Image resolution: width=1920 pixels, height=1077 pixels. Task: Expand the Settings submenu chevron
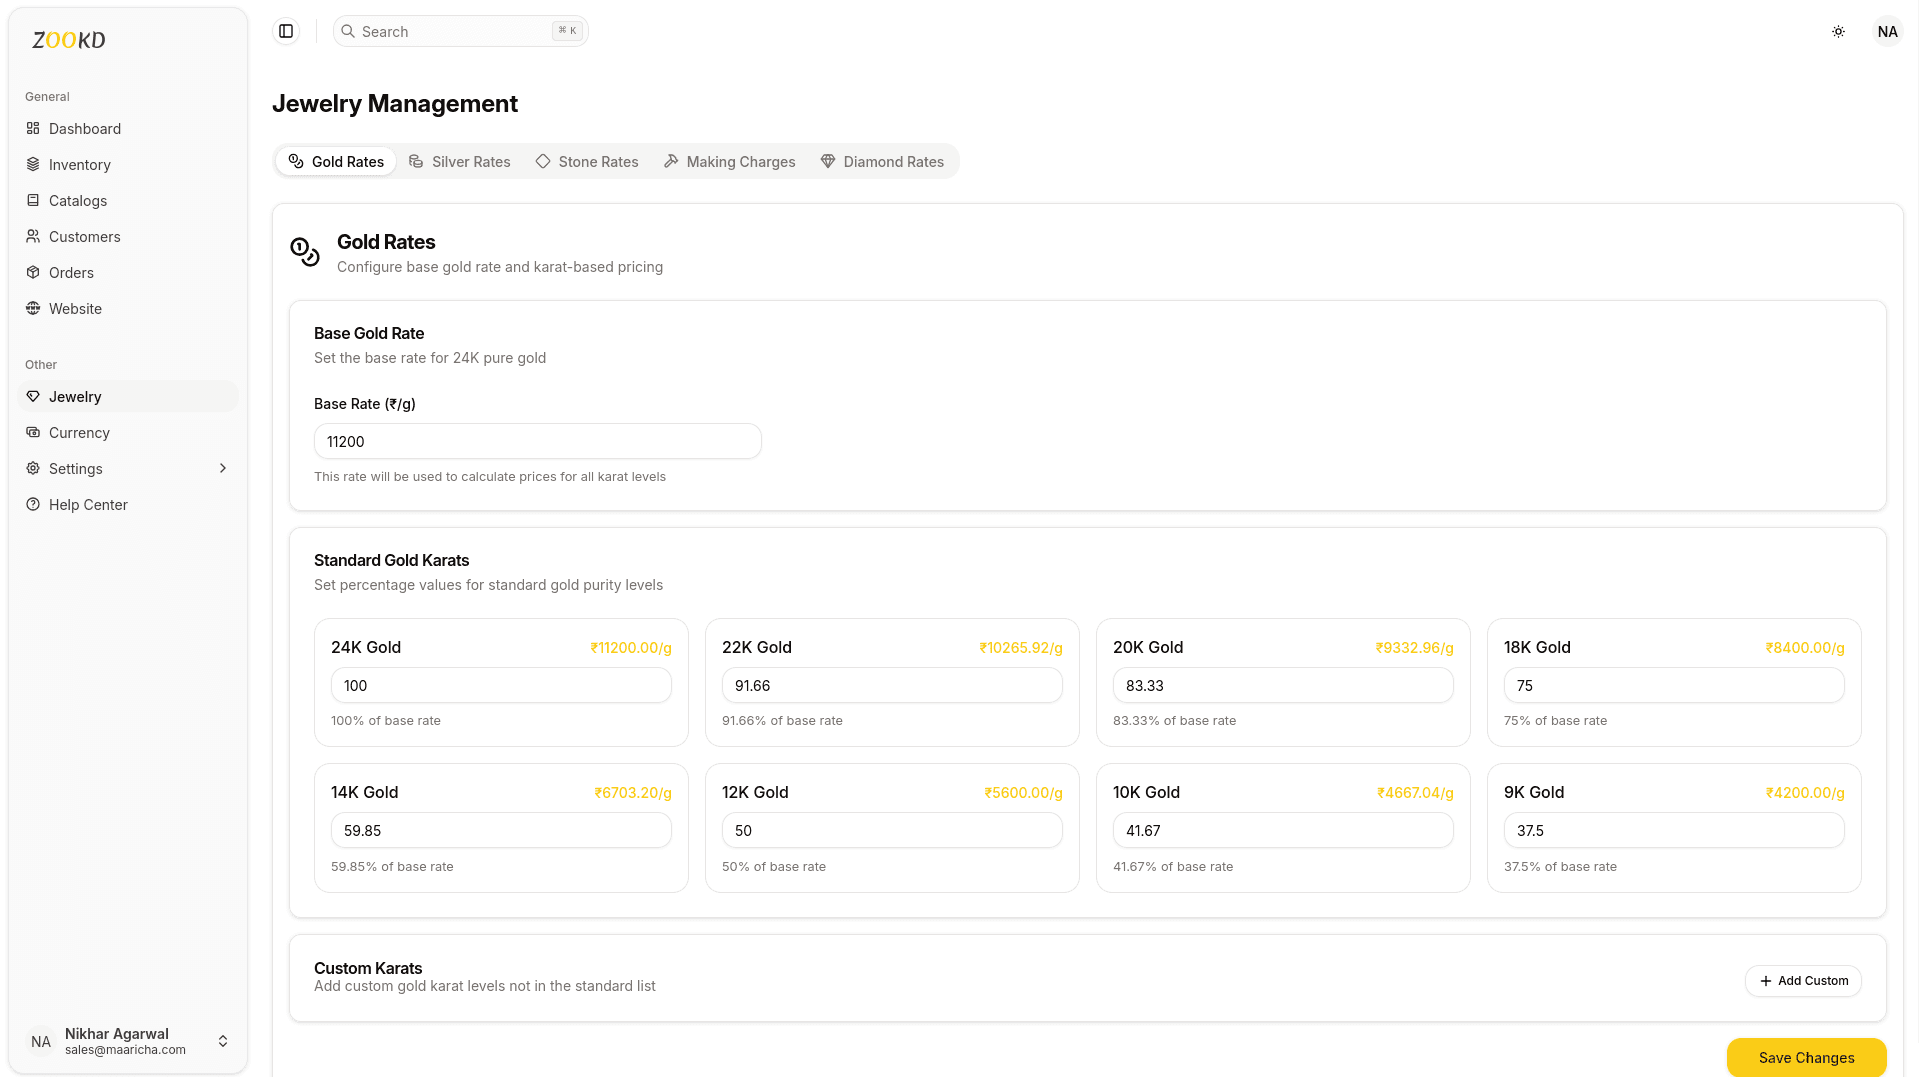click(x=222, y=468)
